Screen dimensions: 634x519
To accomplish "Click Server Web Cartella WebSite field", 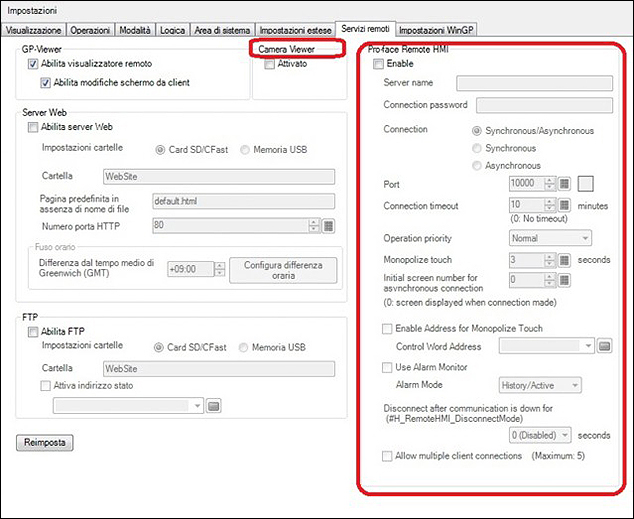I will click(219, 177).
